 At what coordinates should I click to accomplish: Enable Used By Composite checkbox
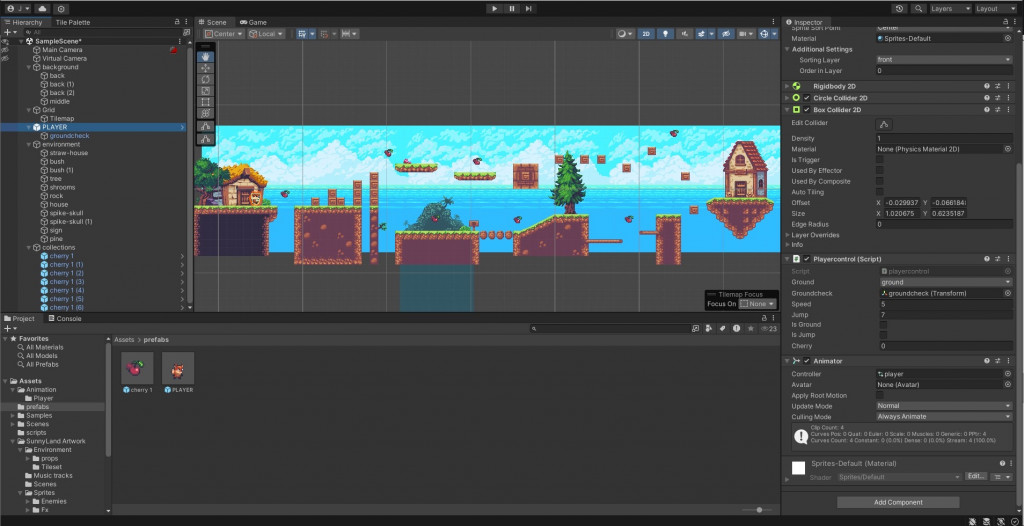pos(880,181)
